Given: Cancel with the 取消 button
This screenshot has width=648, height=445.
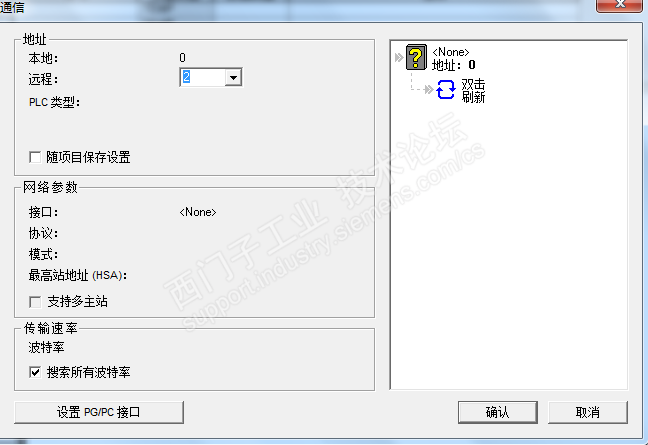Looking at the screenshot, I should [588, 412].
